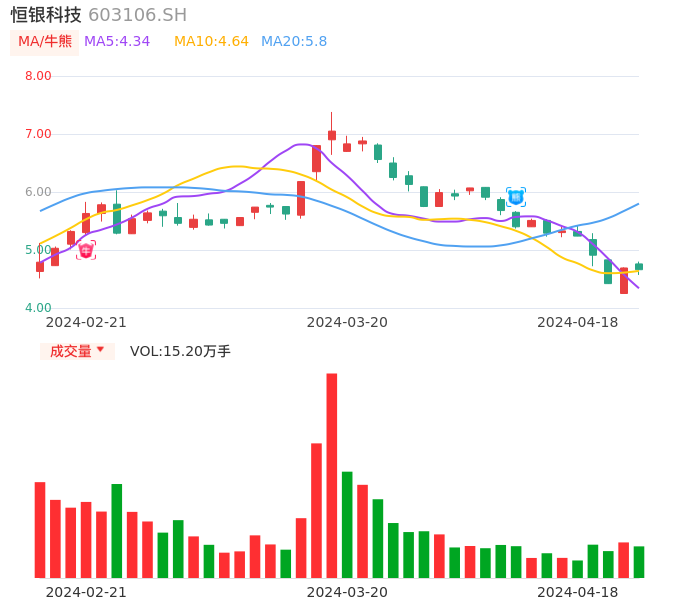Viewport: 686px width, 606px height.
Task: Click the red bull signal marker icon
Action: coord(86,250)
